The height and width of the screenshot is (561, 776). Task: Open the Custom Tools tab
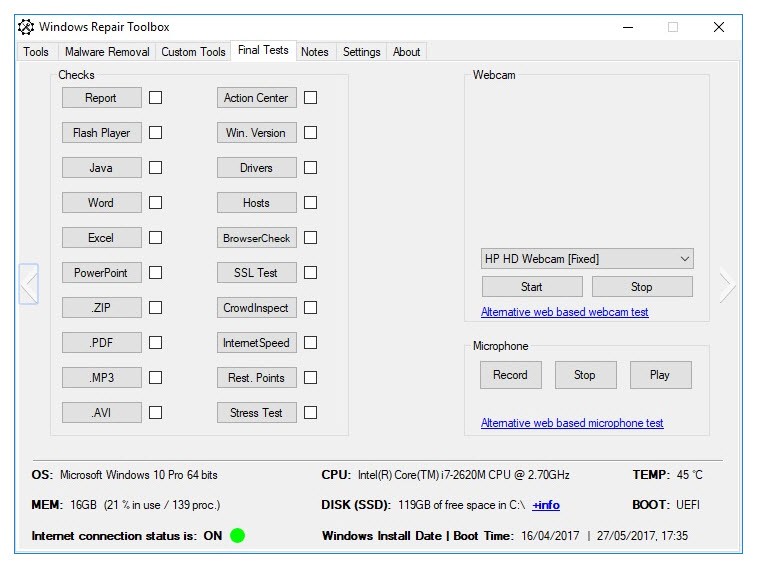[193, 52]
